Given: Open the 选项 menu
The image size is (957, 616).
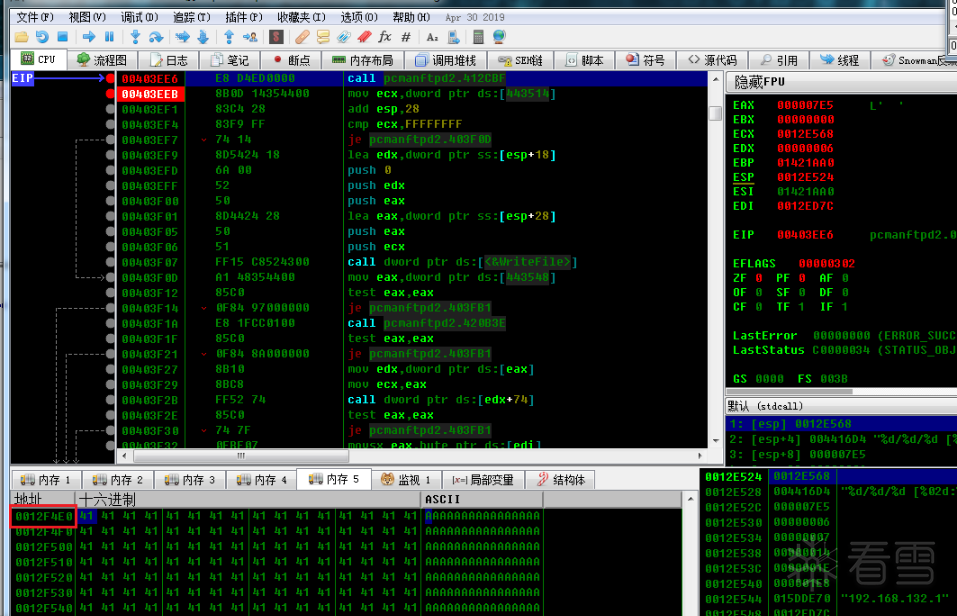Looking at the screenshot, I should [359, 17].
